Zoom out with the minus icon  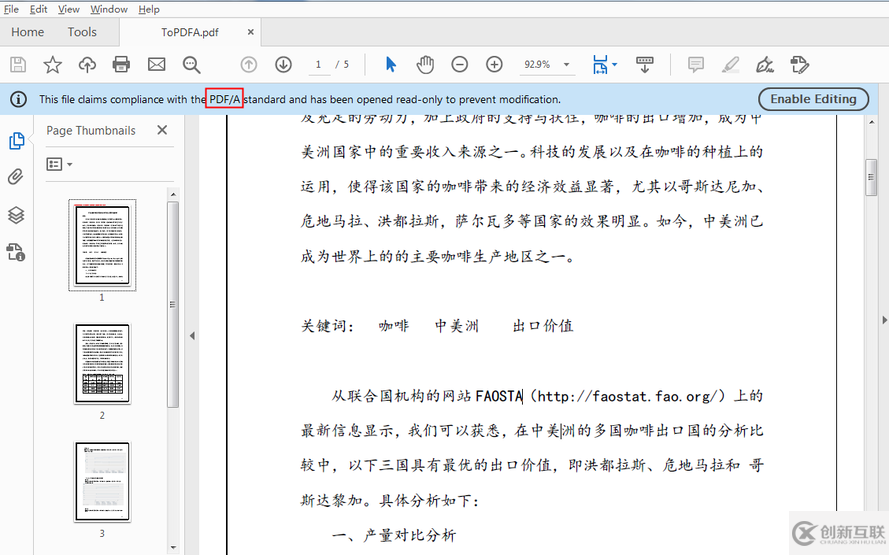[460, 65]
